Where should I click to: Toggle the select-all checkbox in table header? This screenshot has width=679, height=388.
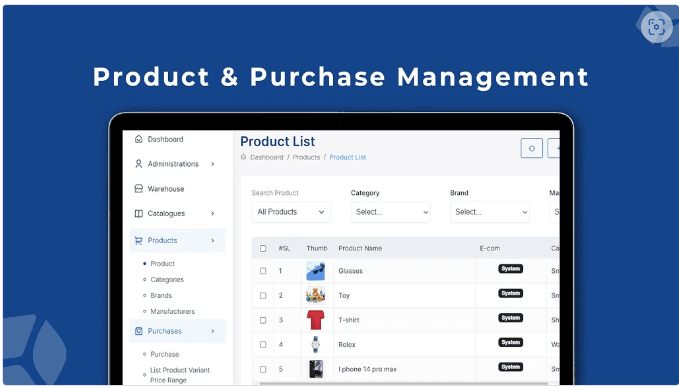click(x=263, y=249)
